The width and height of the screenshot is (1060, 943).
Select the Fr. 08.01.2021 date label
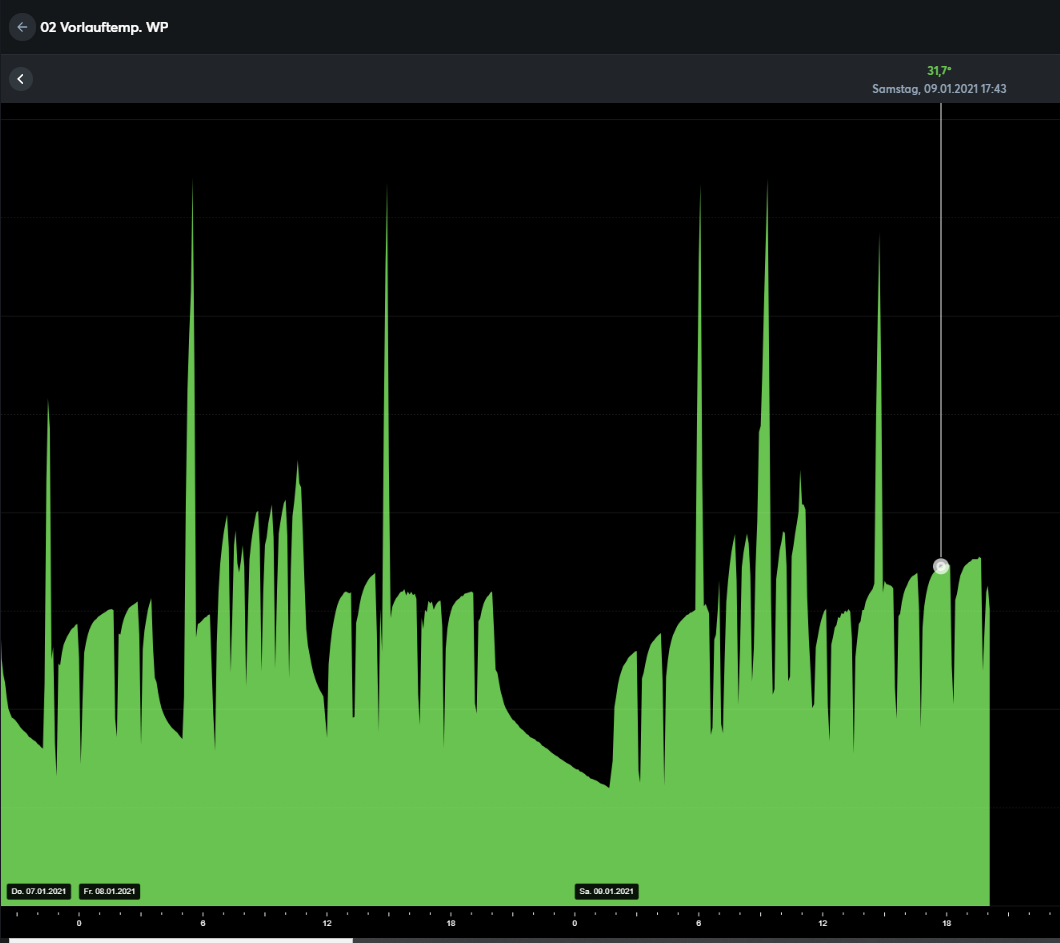point(110,891)
